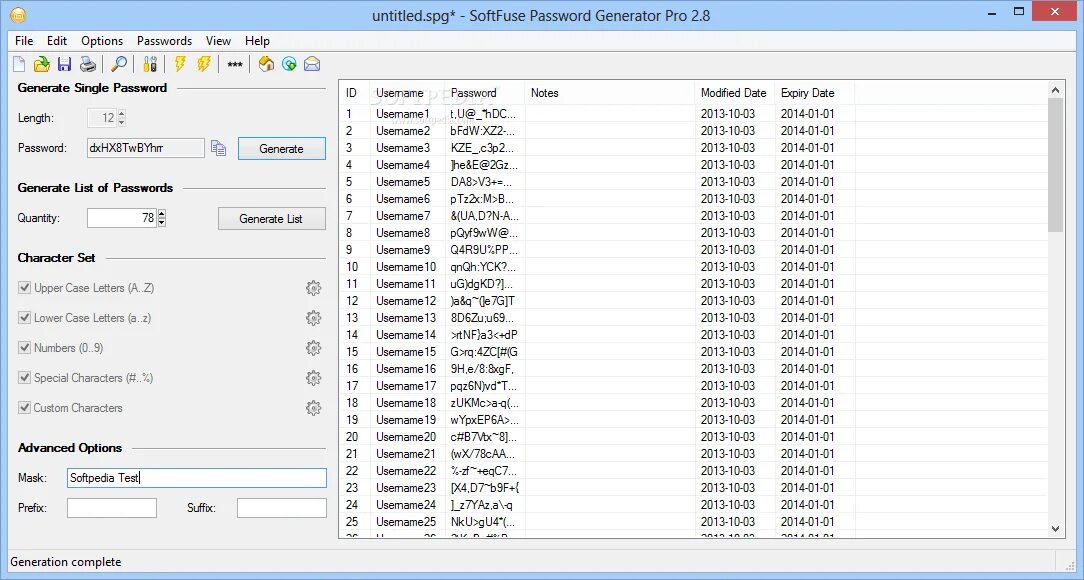Image resolution: width=1084 pixels, height=580 pixels.
Task: Open settings gear for Numbers
Action: 314,348
